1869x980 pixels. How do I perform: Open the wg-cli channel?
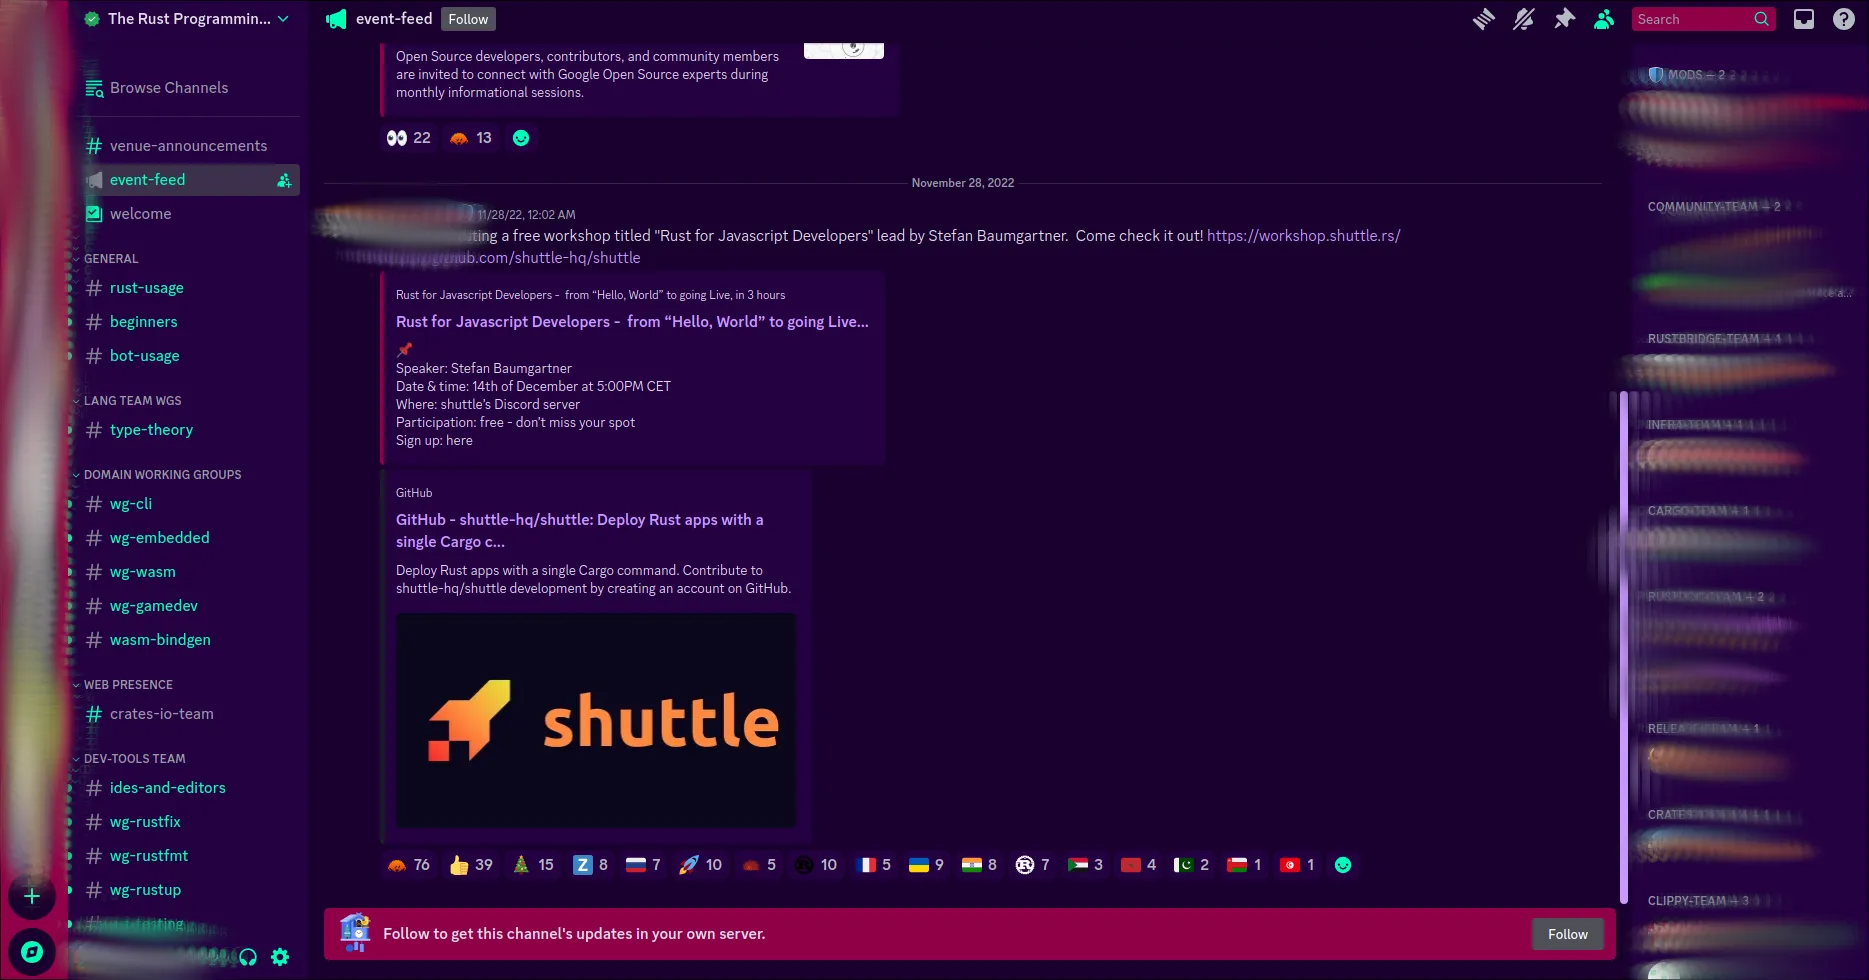coord(188,504)
